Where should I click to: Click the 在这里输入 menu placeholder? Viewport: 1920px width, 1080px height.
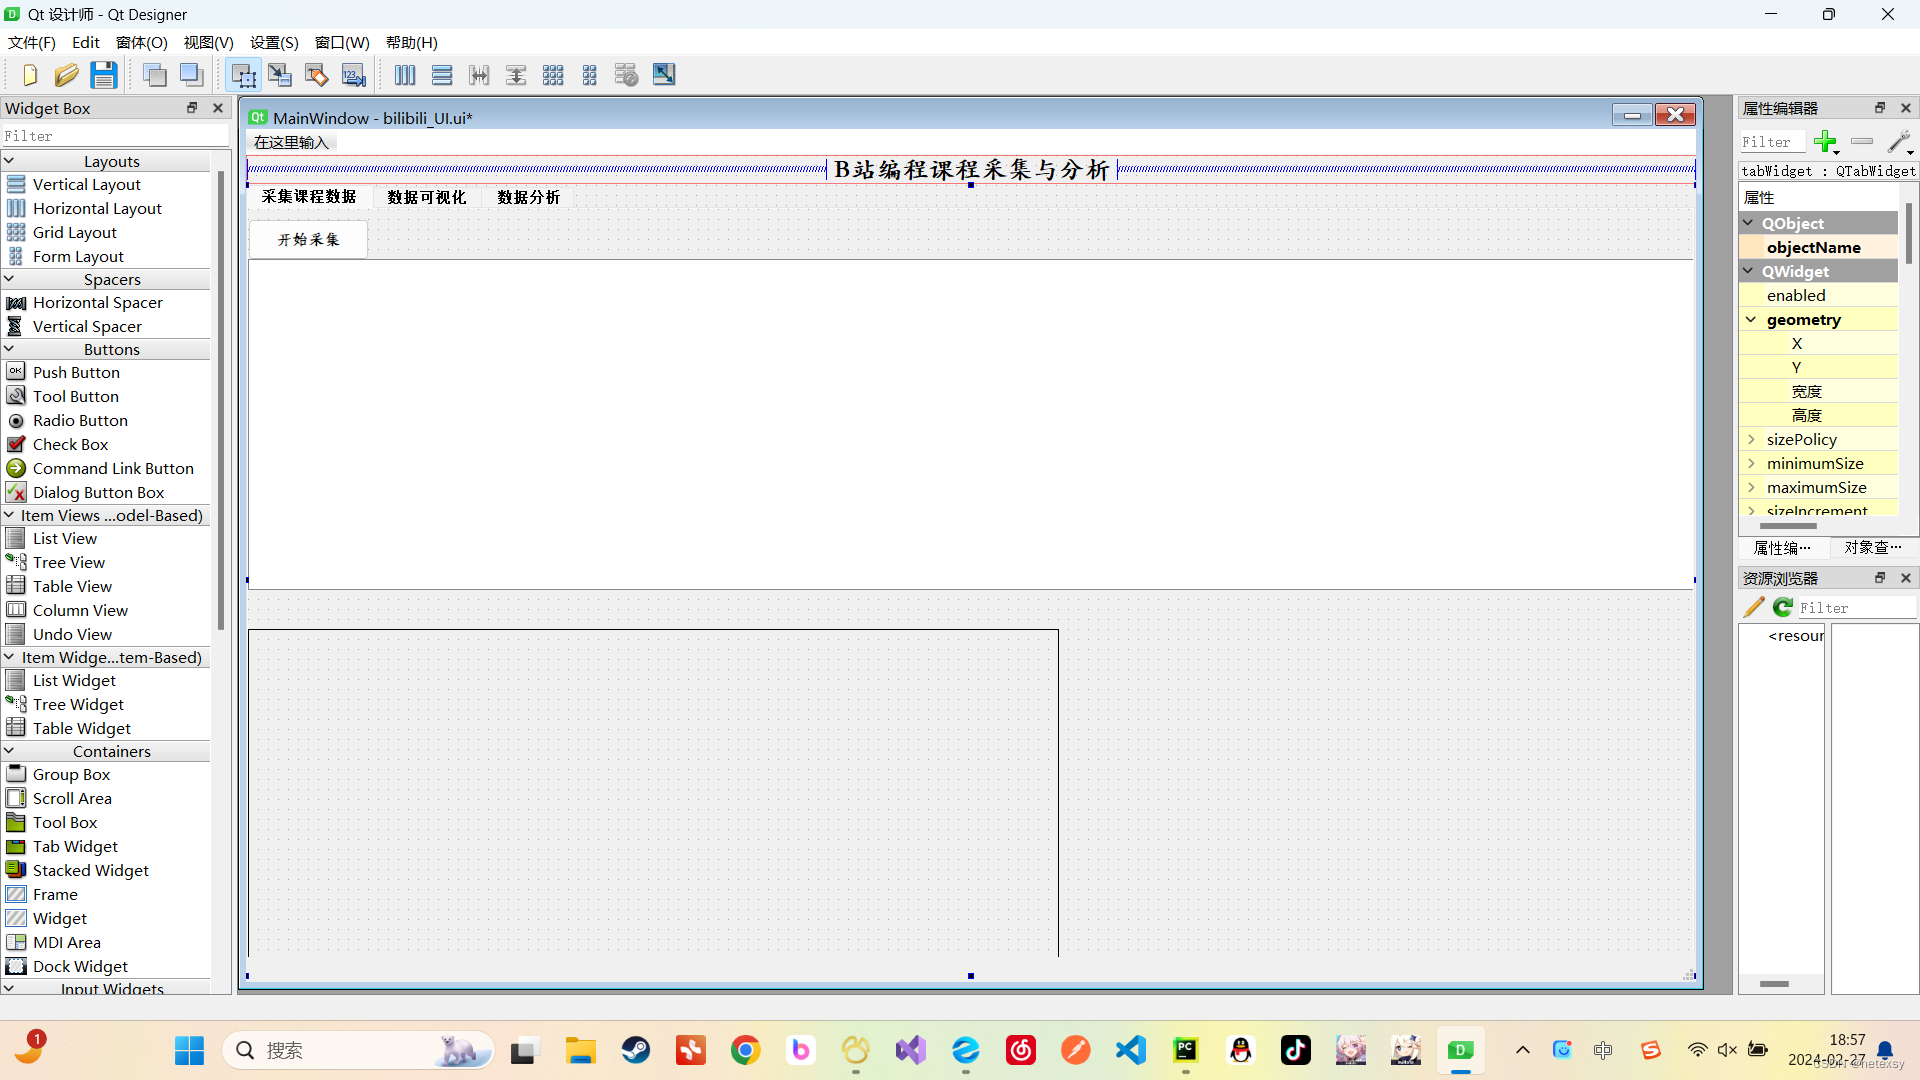(291, 142)
